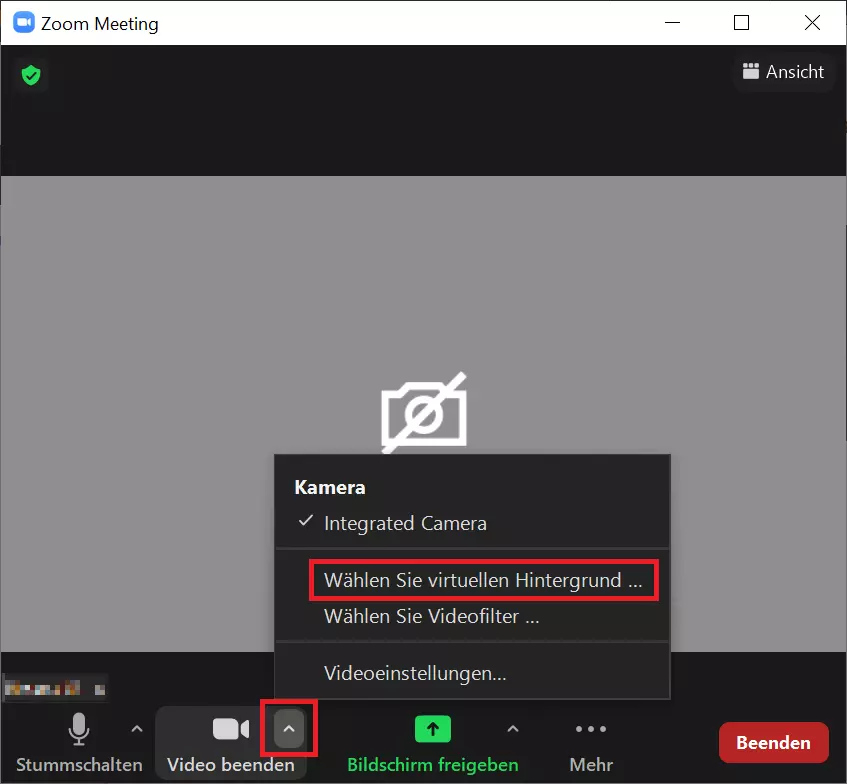847x784 pixels.
Task: Click the green encryption shield icon
Action: [x=31, y=75]
